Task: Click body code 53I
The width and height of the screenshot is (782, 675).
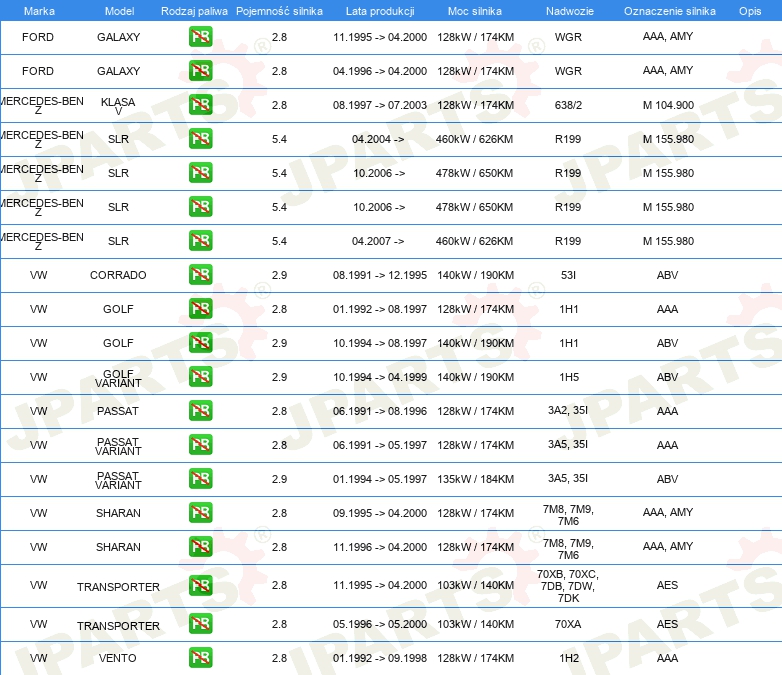Action: click(x=569, y=275)
